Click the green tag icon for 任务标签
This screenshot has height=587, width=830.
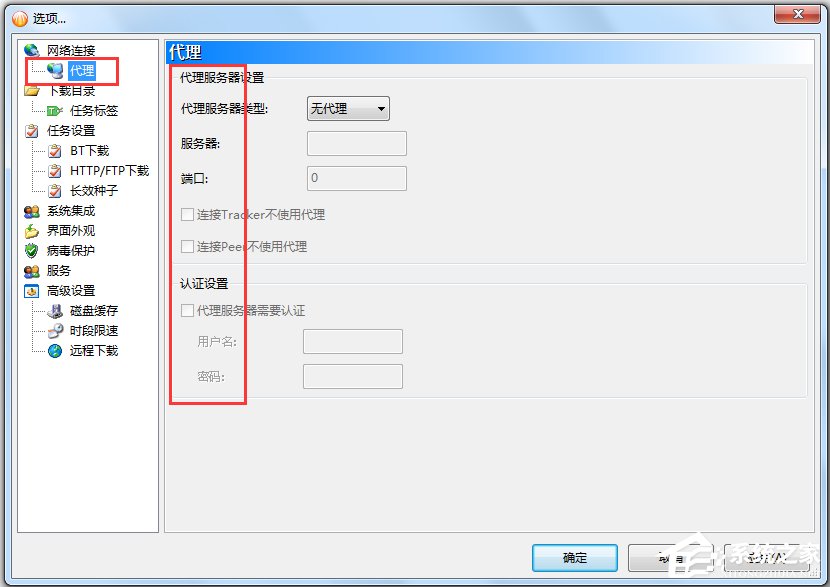pyautogui.click(x=55, y=111)
